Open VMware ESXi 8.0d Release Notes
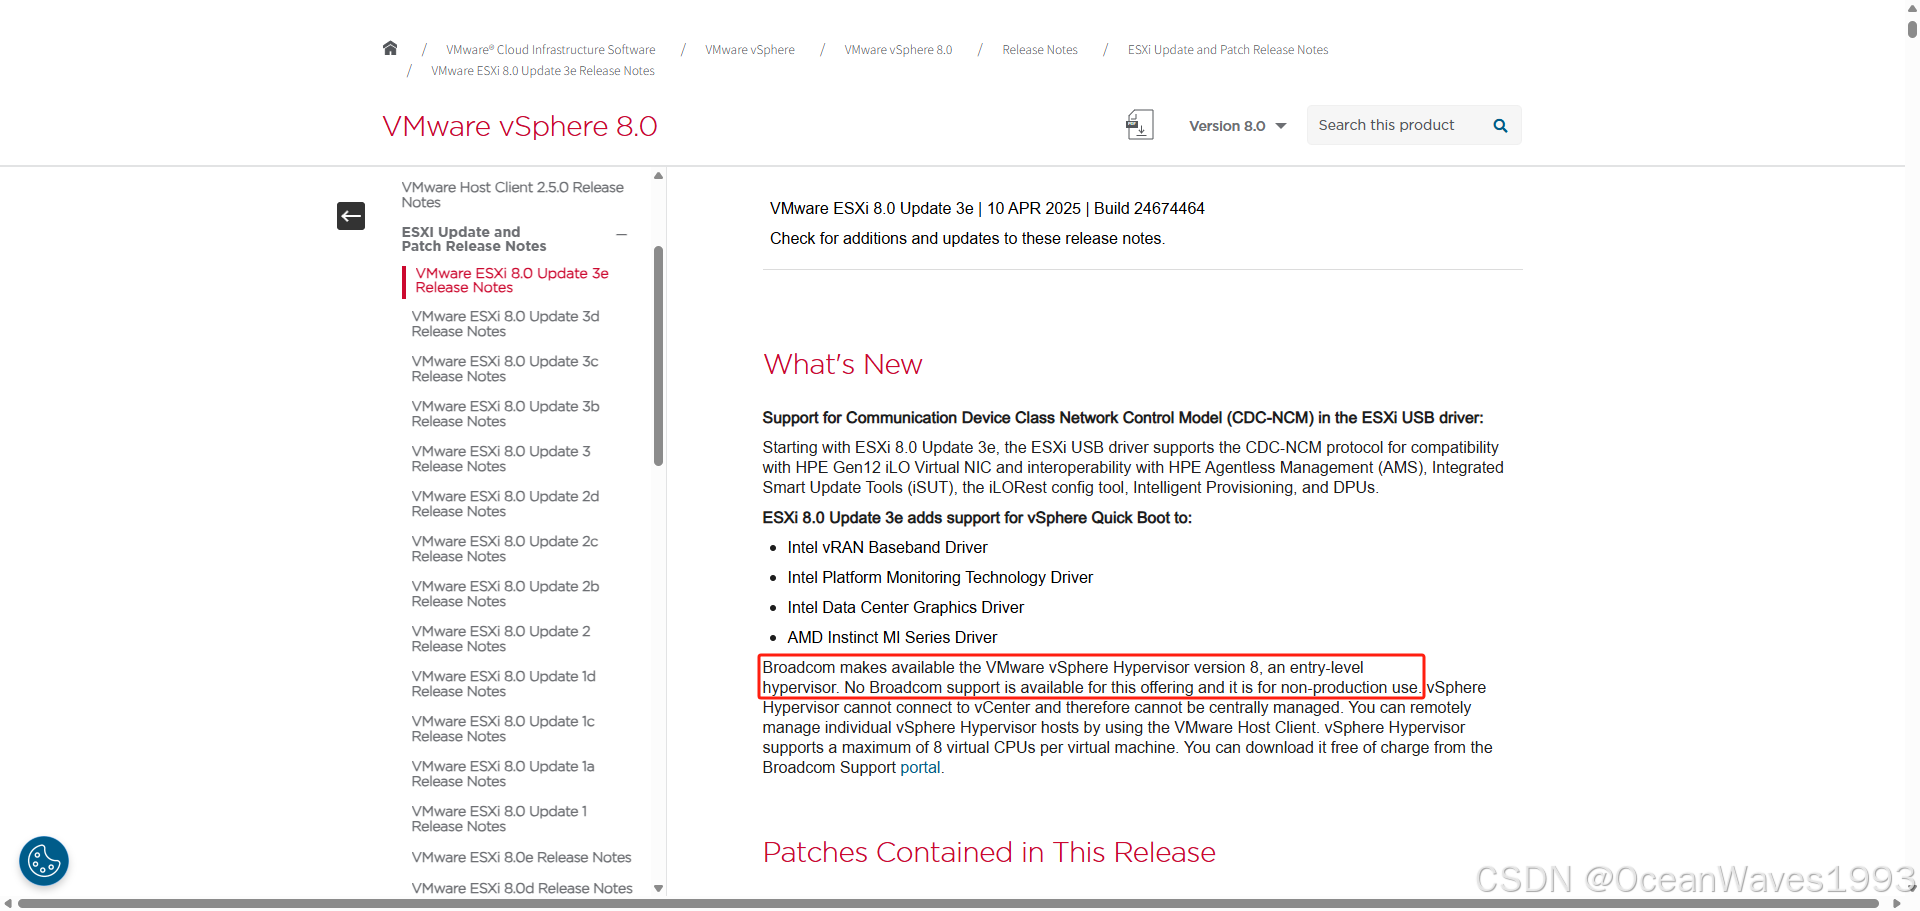The width and height of the screenshot is (1920, 911). pyautogui.click(x=522, y=889)
